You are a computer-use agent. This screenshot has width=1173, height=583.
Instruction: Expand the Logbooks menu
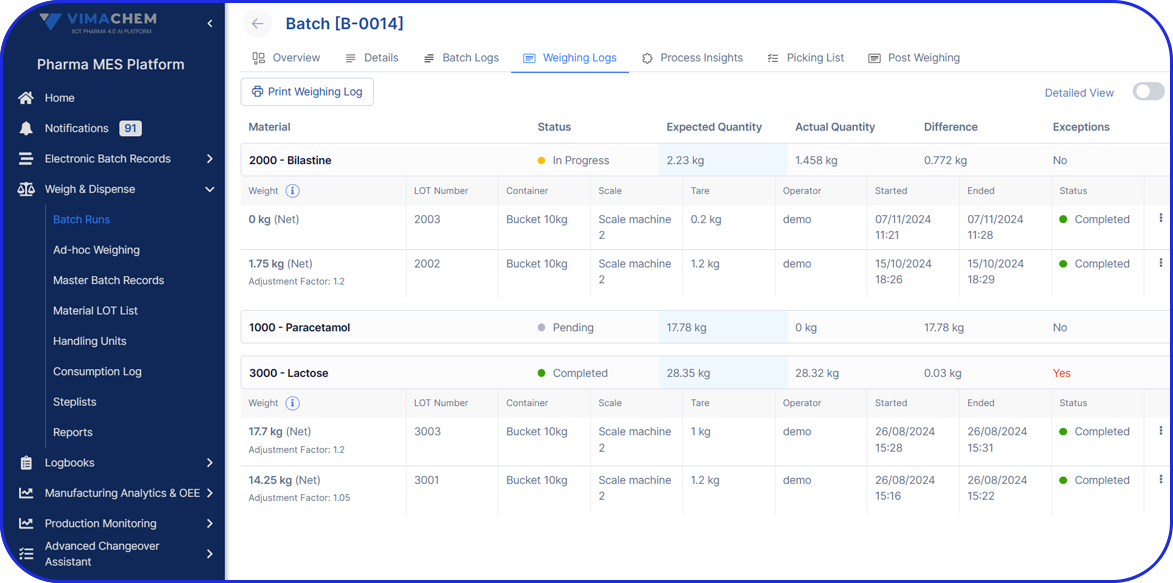[x=209, y=463]
